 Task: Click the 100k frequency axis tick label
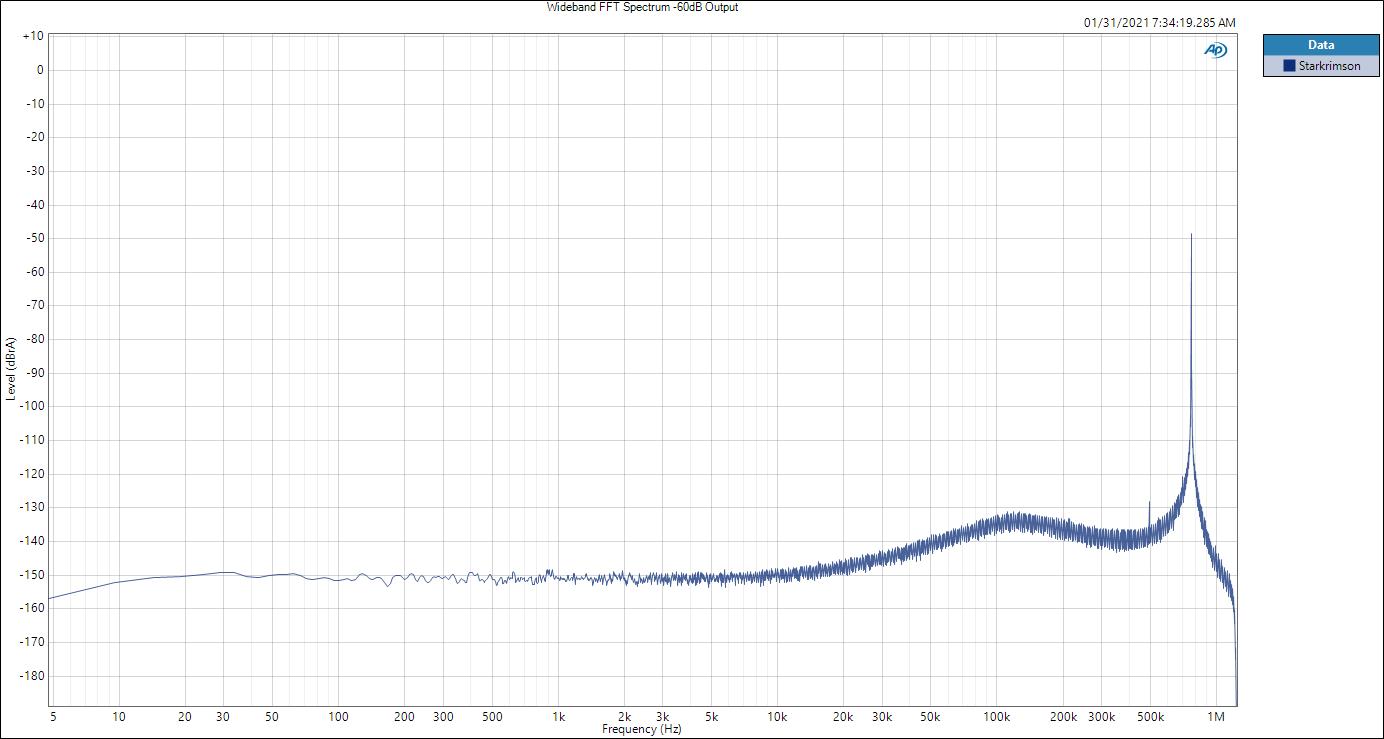(997, 717)
